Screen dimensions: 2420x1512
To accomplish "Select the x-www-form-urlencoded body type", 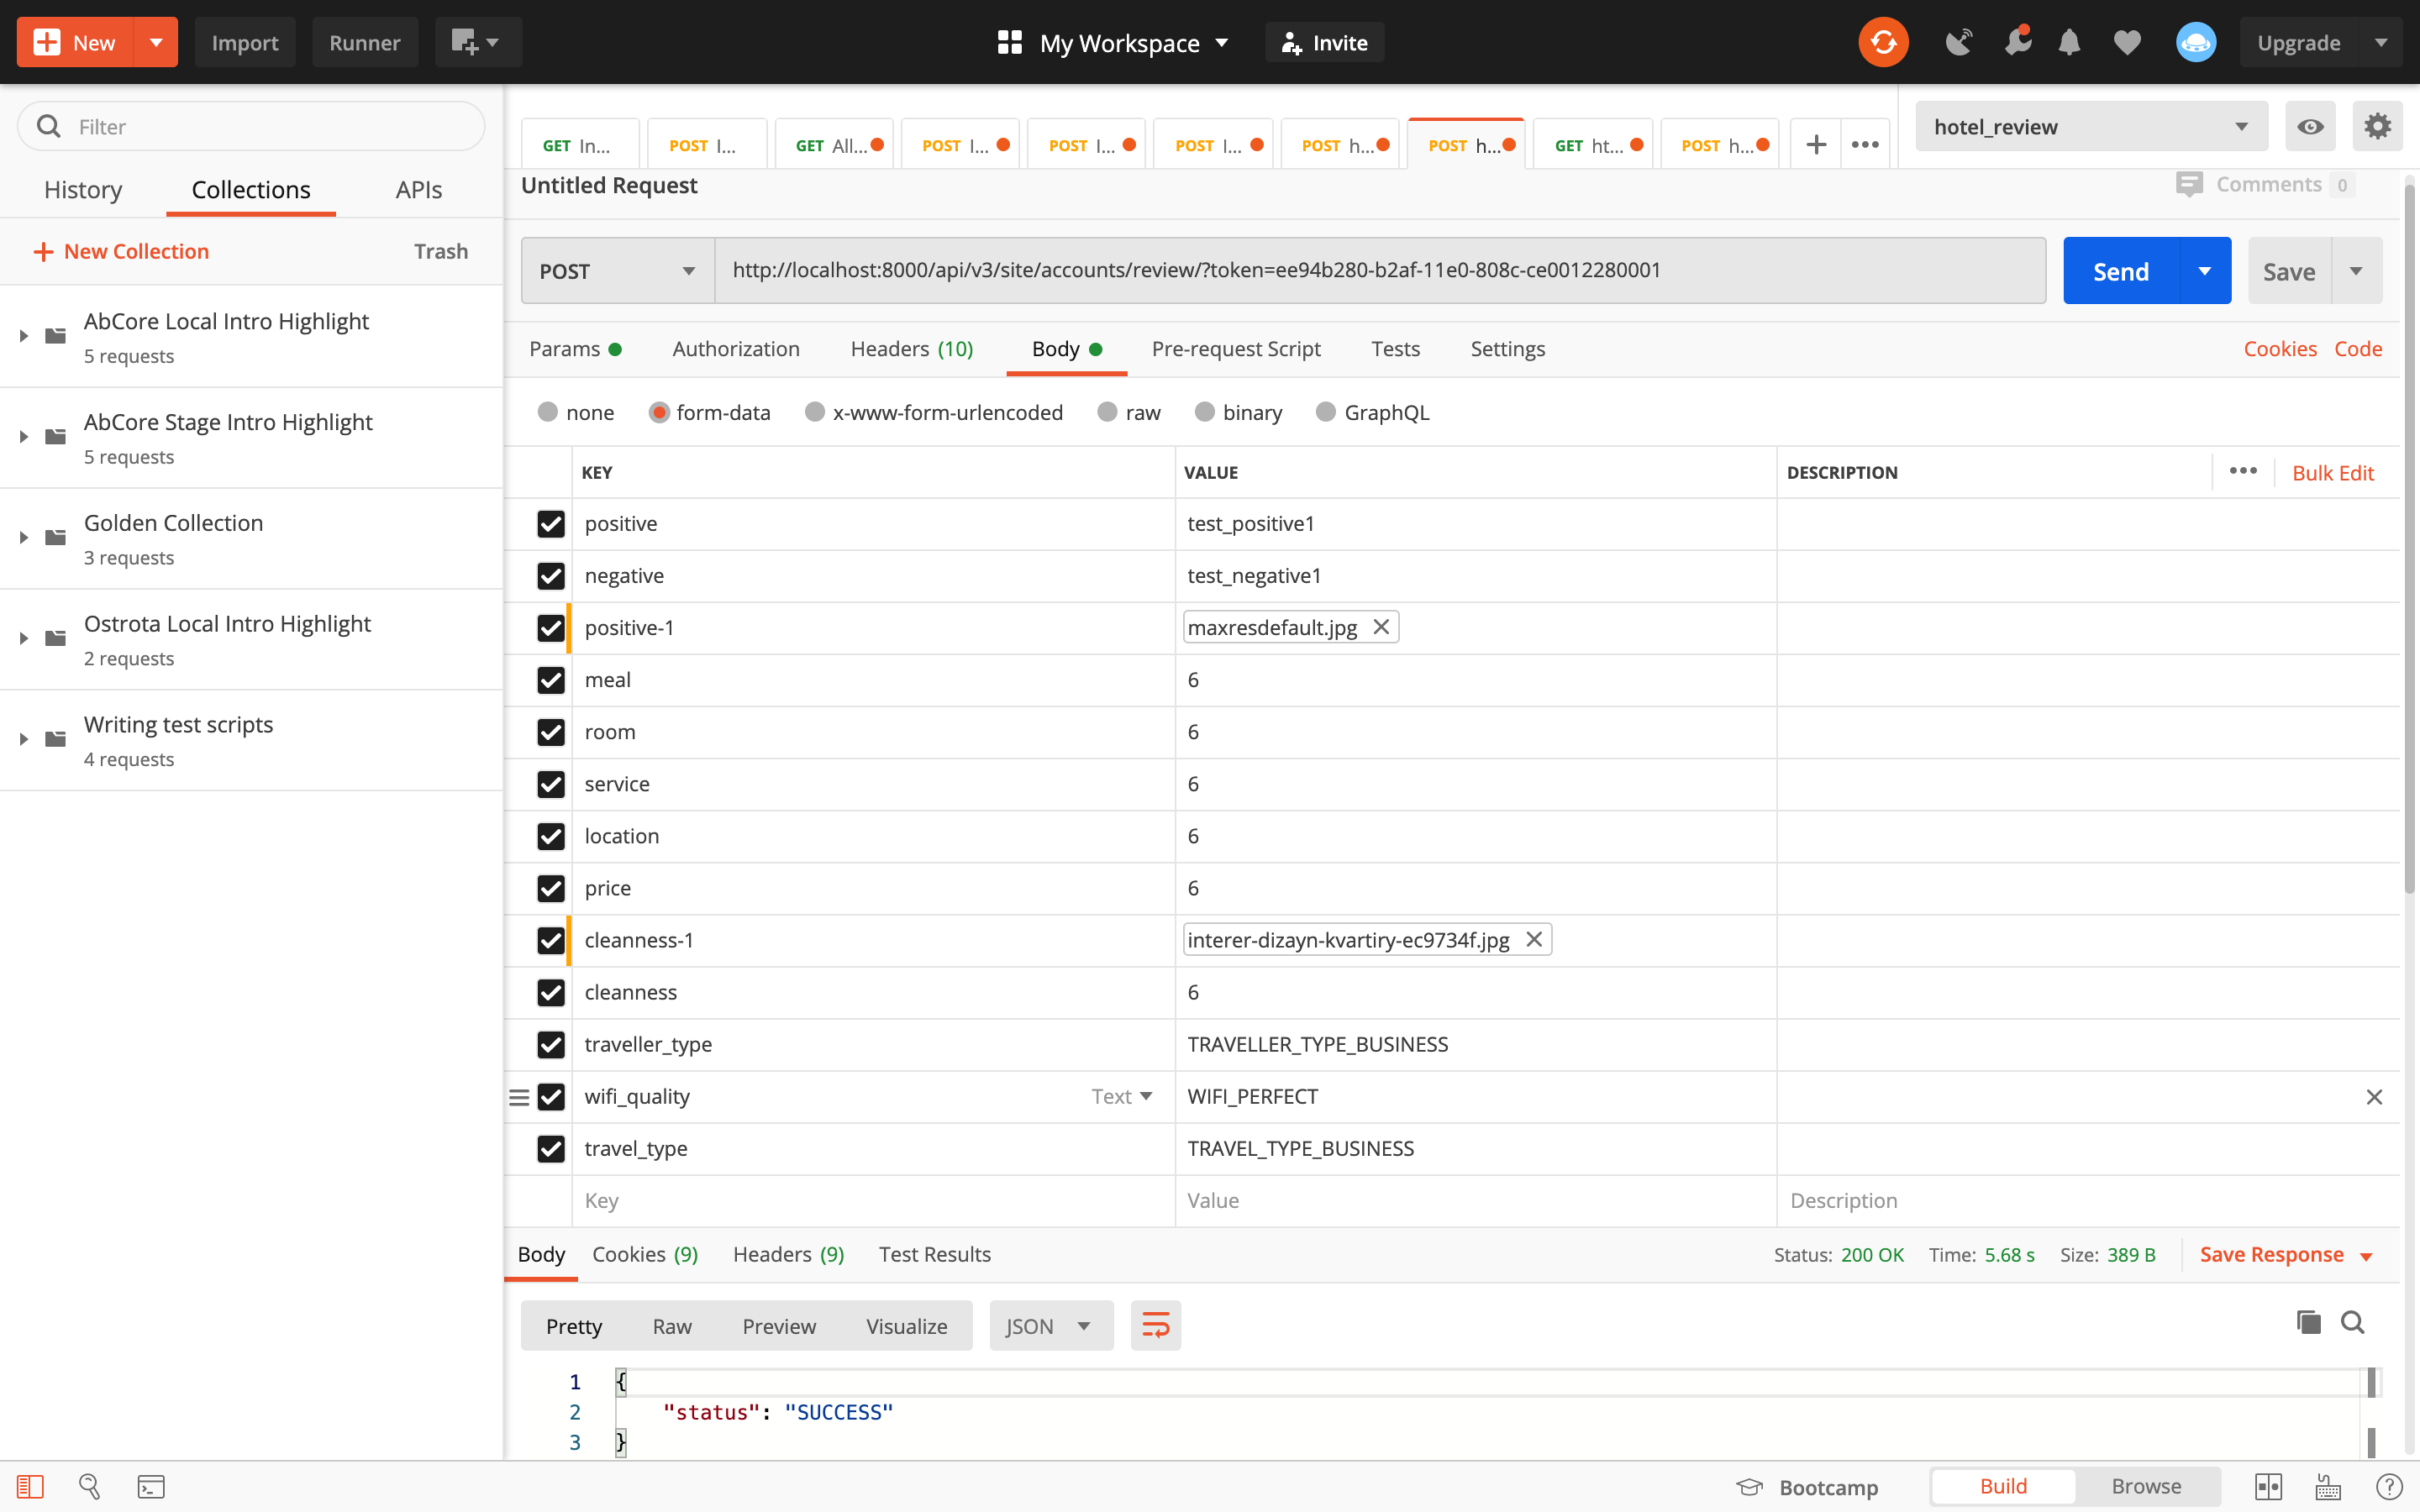I will [x=815, y=412].
